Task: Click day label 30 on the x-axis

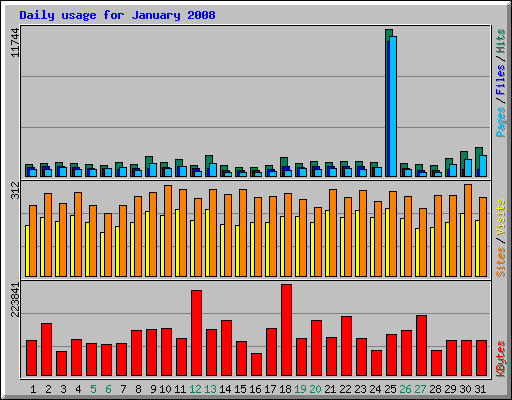Action: click(465, 389)
